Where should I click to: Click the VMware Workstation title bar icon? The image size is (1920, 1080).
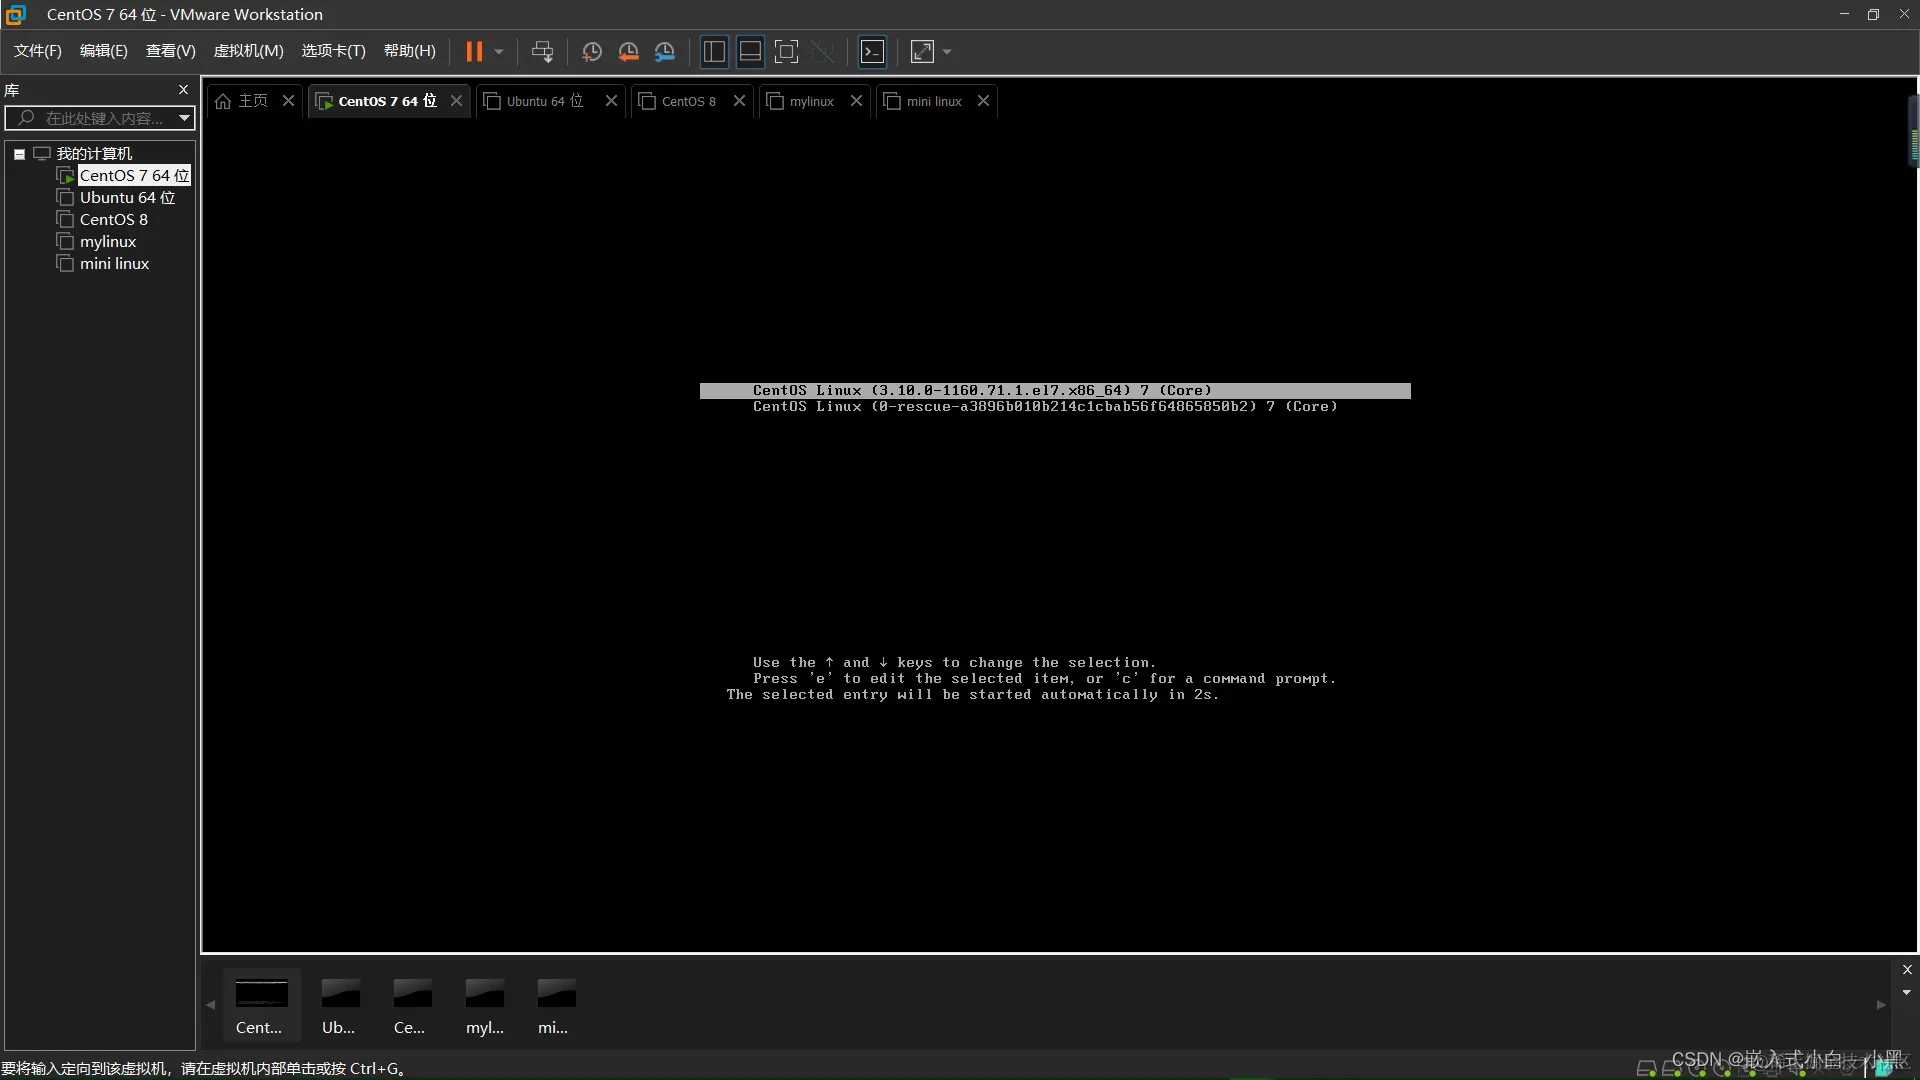click(x=16, y=15)
